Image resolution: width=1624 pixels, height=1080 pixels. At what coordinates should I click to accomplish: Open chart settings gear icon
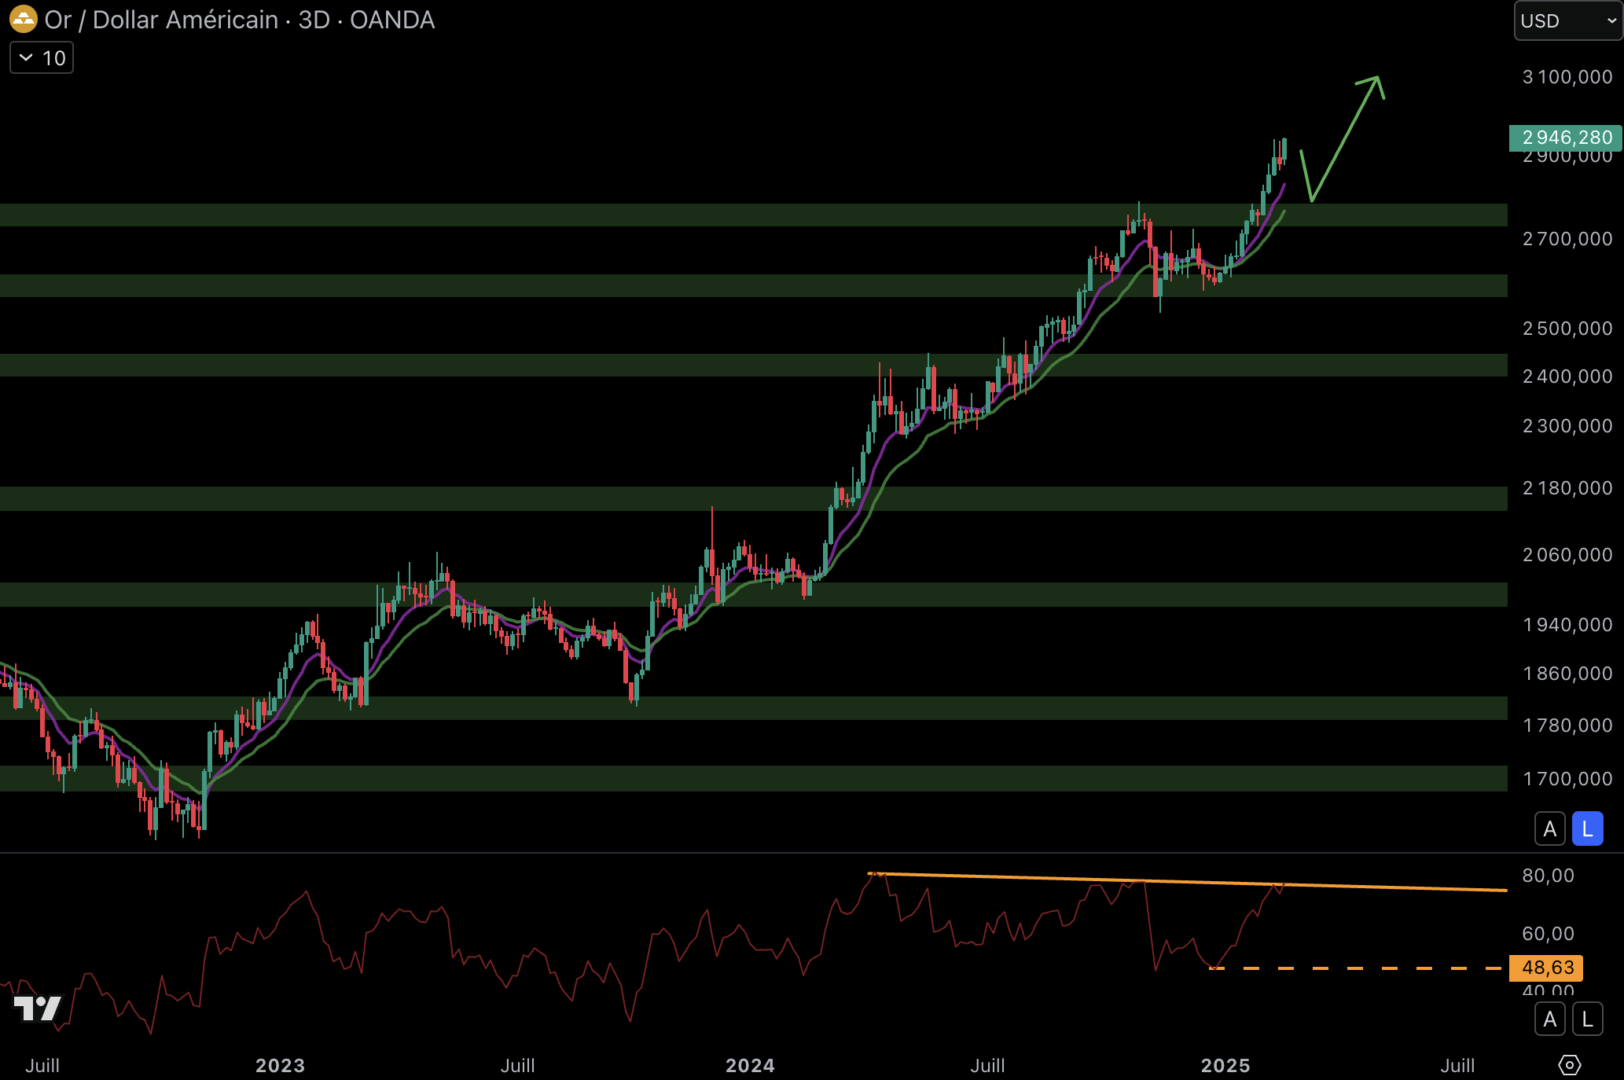pyautogui.click(x=1569, y=1065)
